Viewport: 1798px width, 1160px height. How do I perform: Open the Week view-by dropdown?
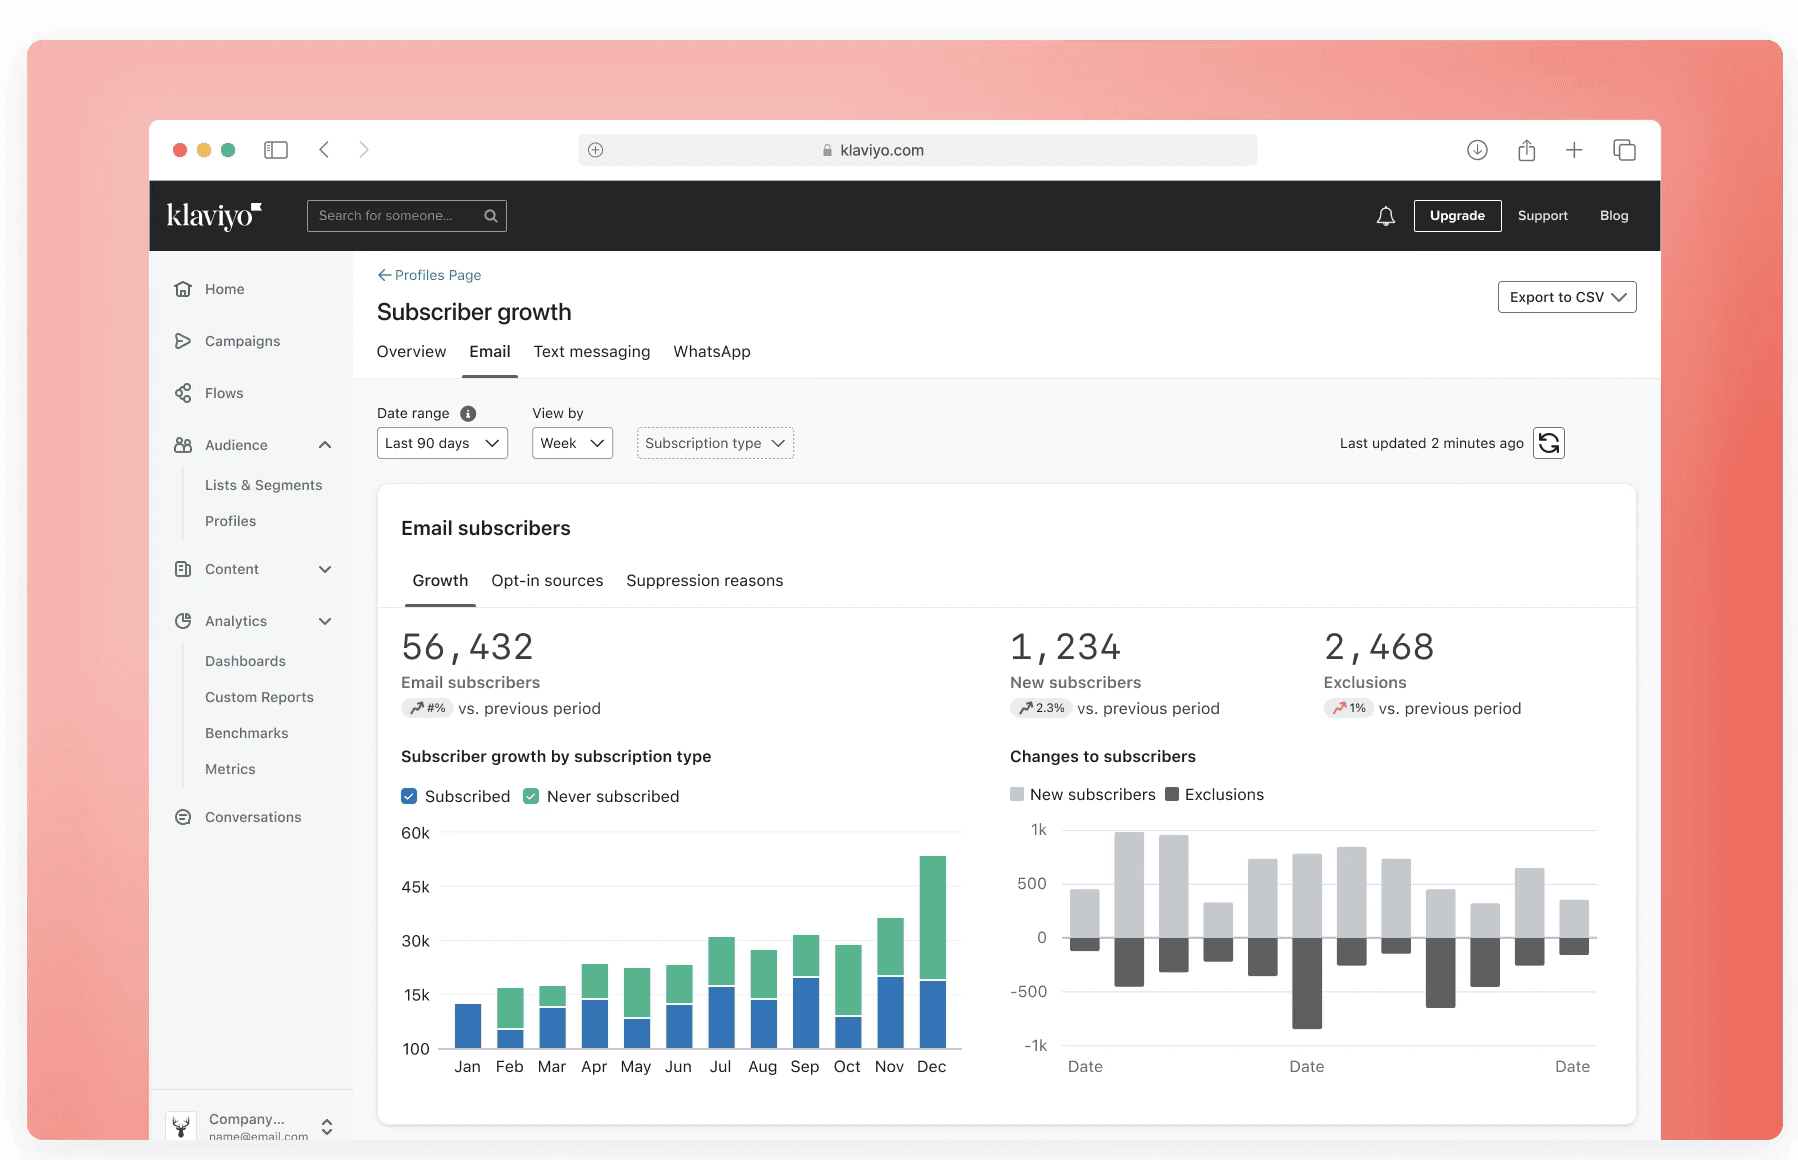572,443
